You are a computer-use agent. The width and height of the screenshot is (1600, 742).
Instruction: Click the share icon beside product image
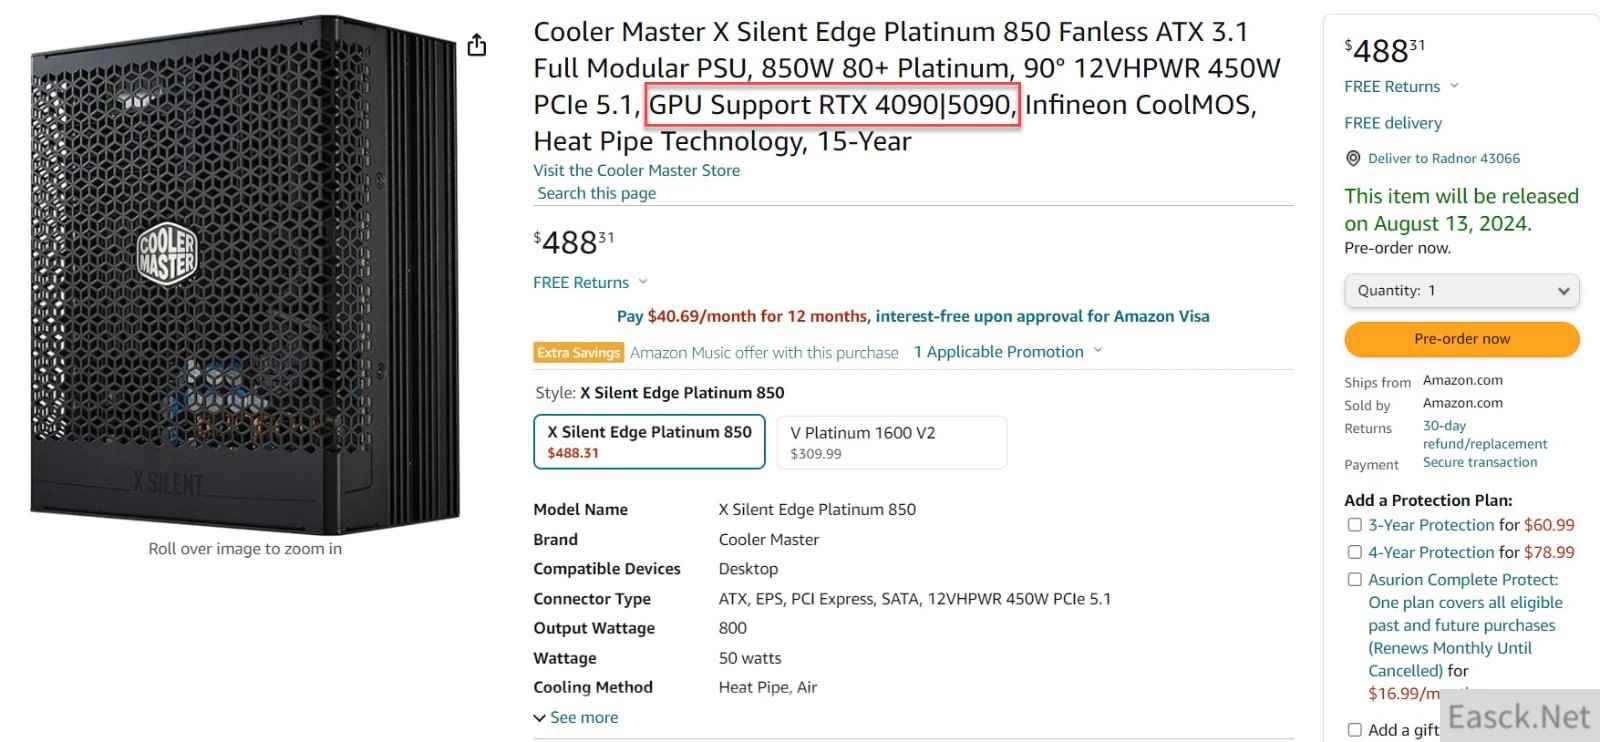click(477, 45)
